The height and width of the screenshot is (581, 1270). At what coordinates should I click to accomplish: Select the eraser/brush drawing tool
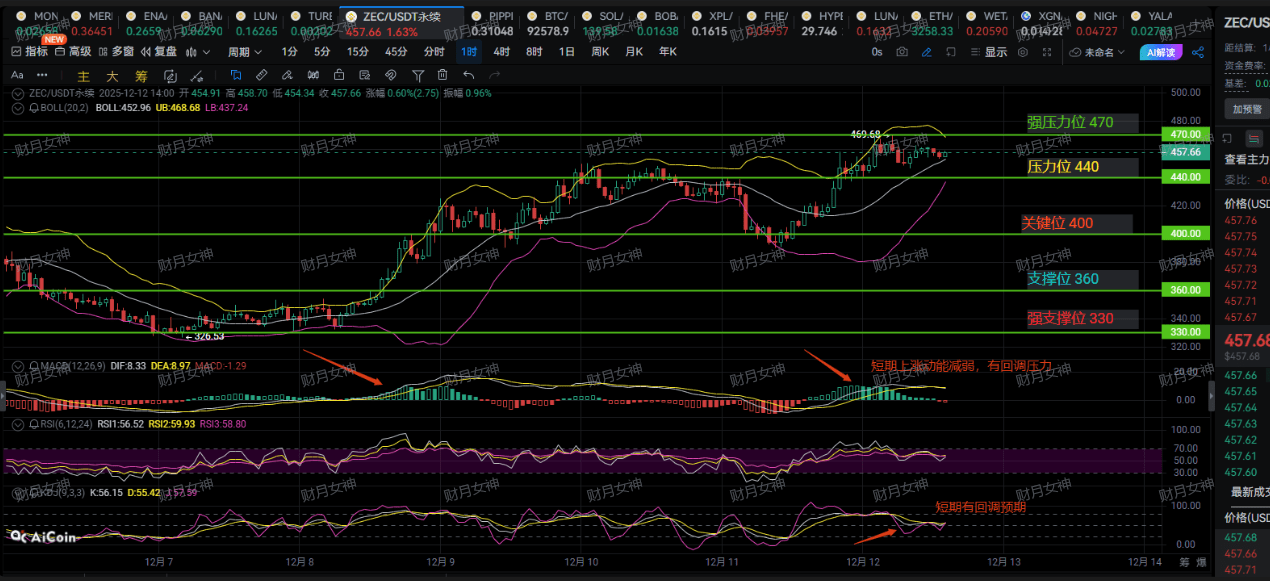click(288, 75)
